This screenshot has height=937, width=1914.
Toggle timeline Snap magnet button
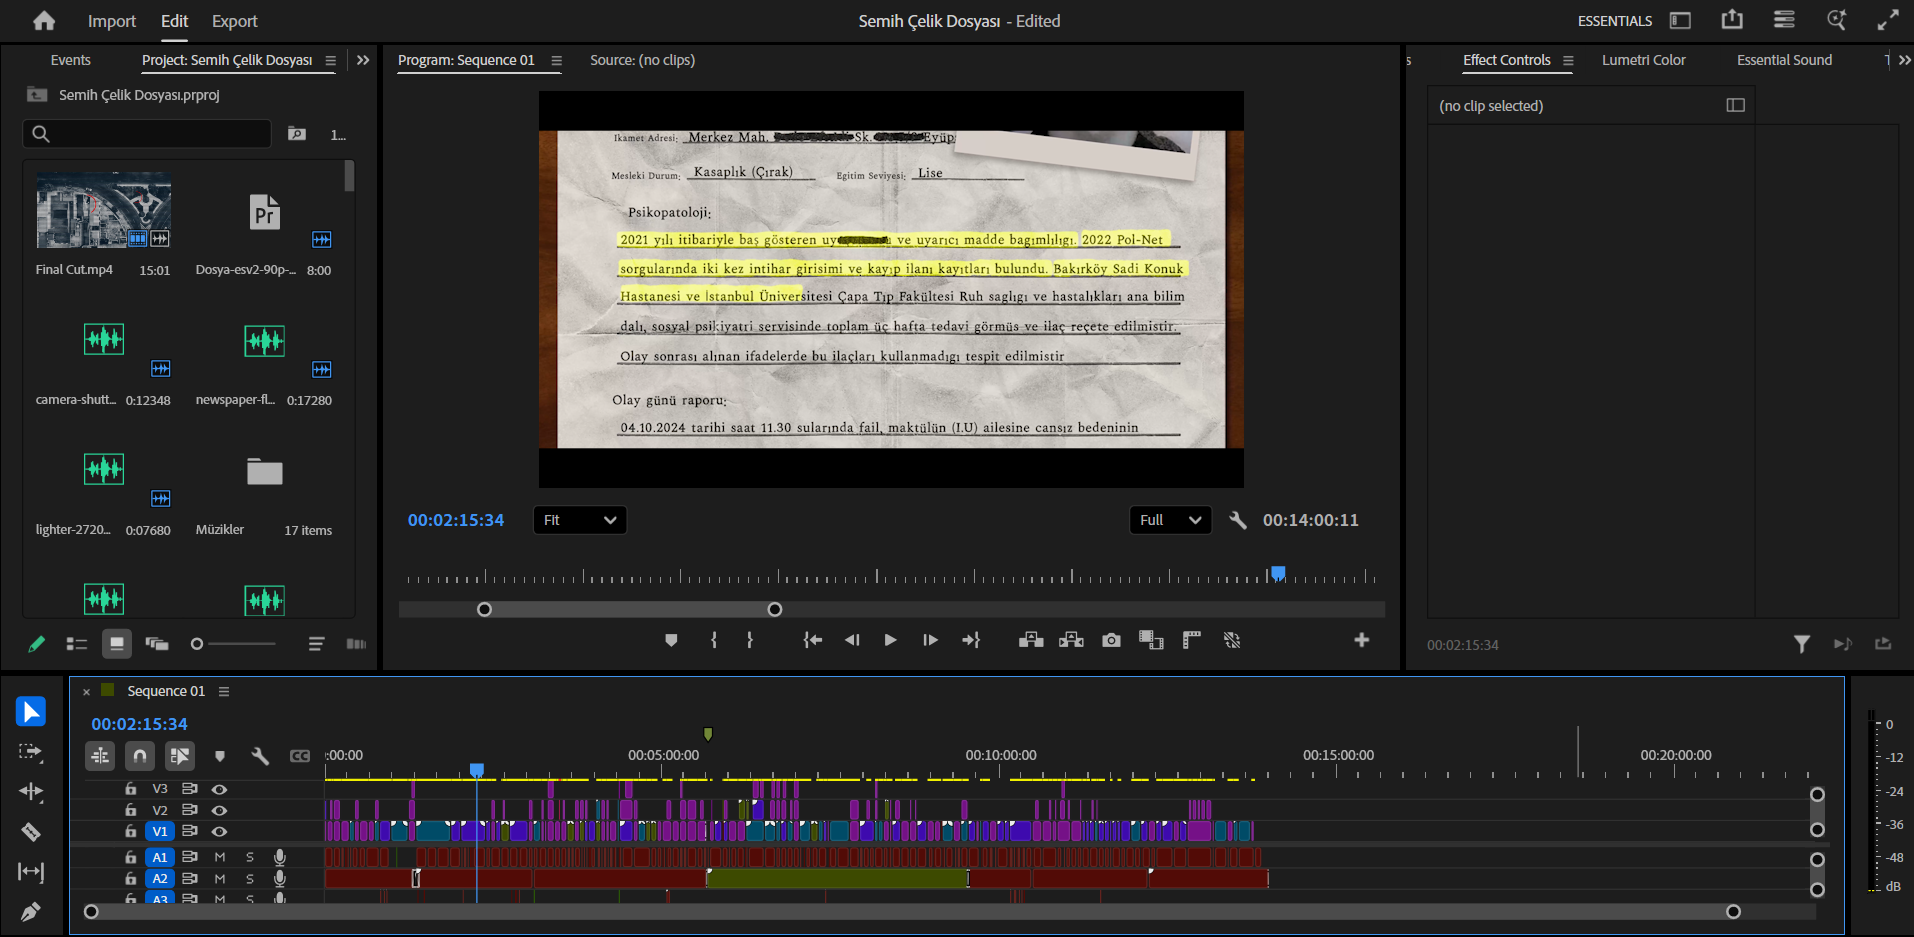pyautogui.click(x=140, y=756)
